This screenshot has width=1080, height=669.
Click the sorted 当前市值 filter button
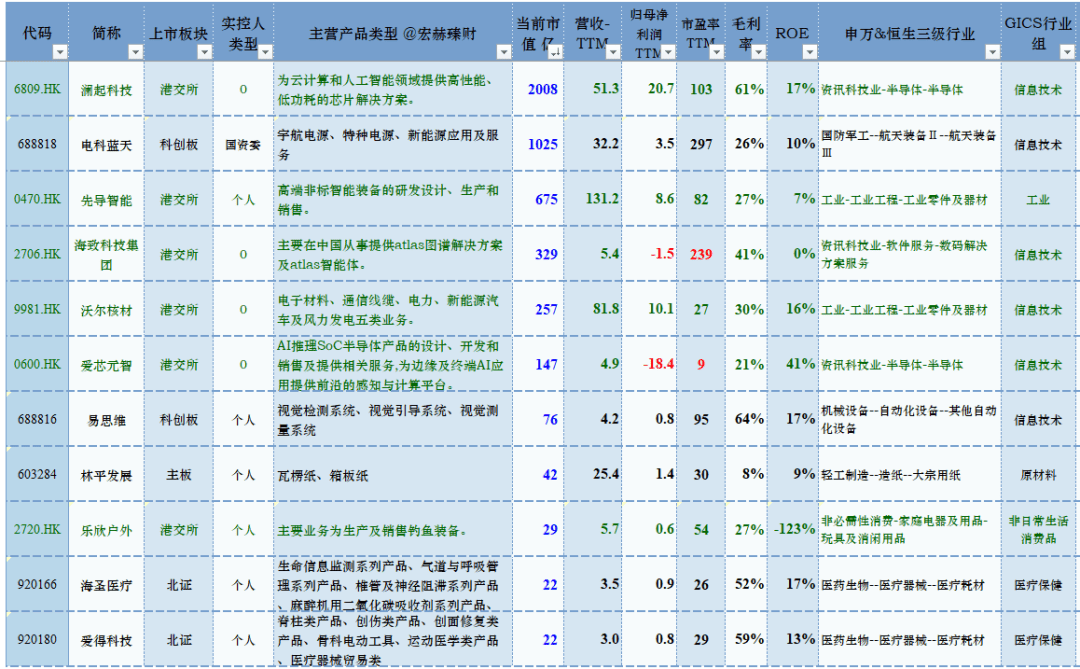coord(556,52)
